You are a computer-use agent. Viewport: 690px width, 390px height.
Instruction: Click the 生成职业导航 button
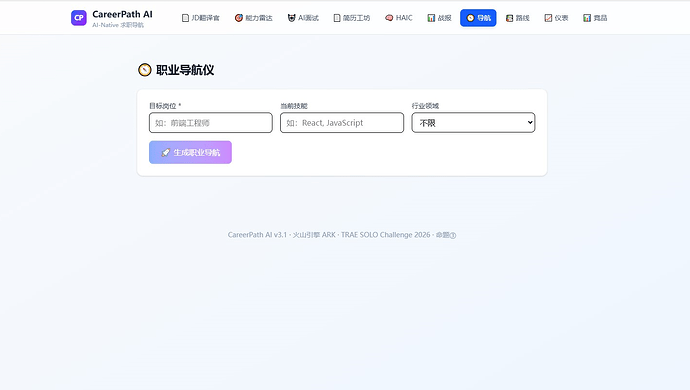click(191, 152)
